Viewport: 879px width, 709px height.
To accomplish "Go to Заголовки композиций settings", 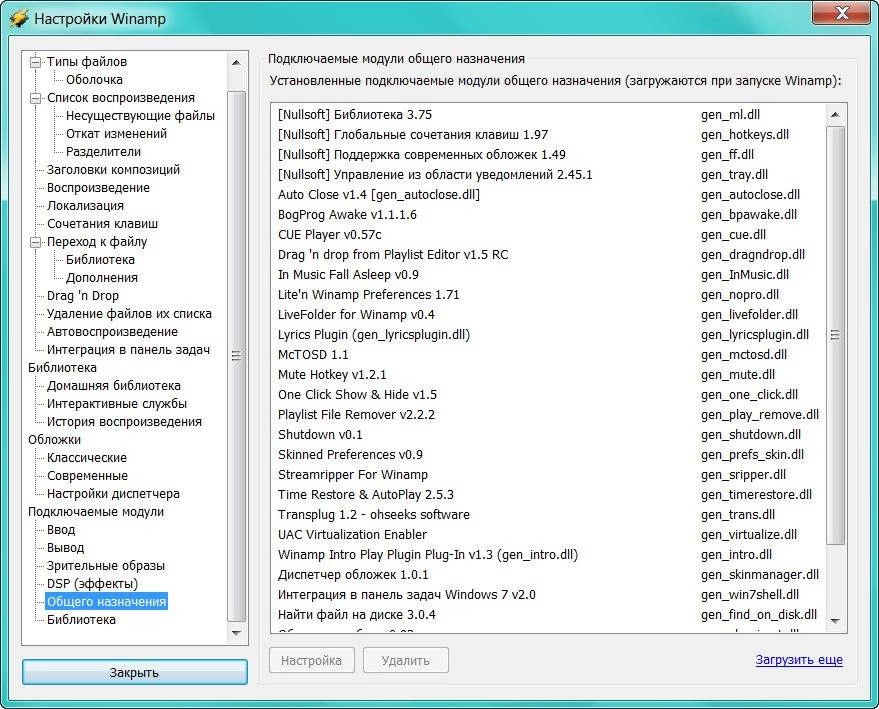I will point(113,169).
